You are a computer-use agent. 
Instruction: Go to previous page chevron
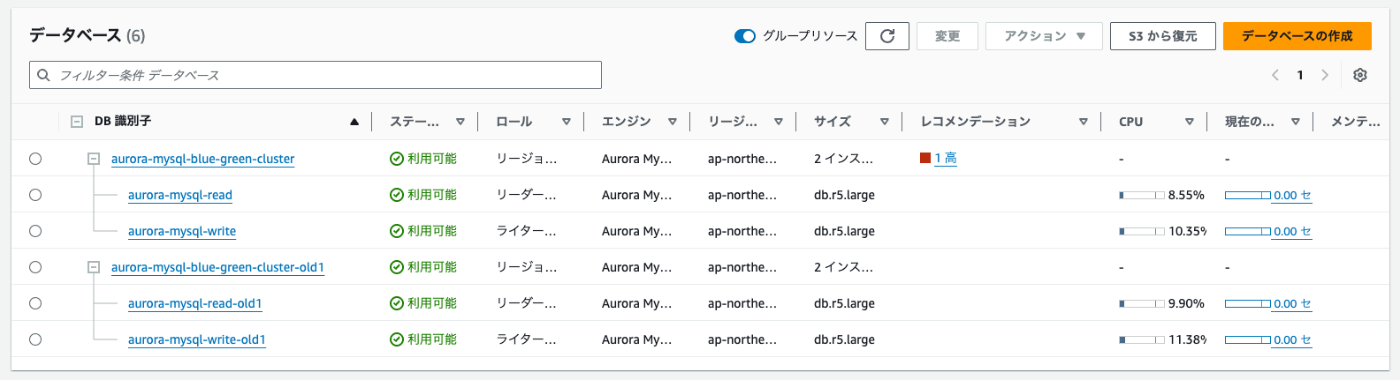1275,75
